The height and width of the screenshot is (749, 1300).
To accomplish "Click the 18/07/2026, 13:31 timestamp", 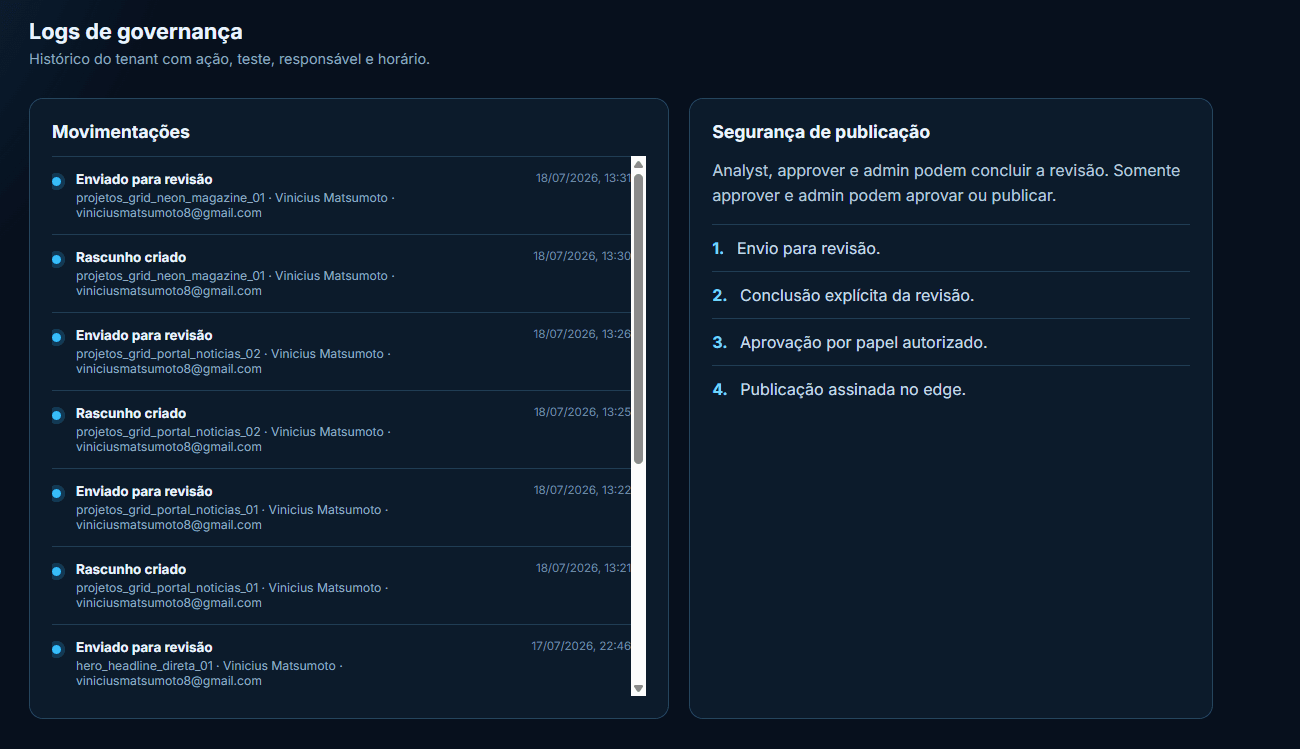I will coord(583,178).
